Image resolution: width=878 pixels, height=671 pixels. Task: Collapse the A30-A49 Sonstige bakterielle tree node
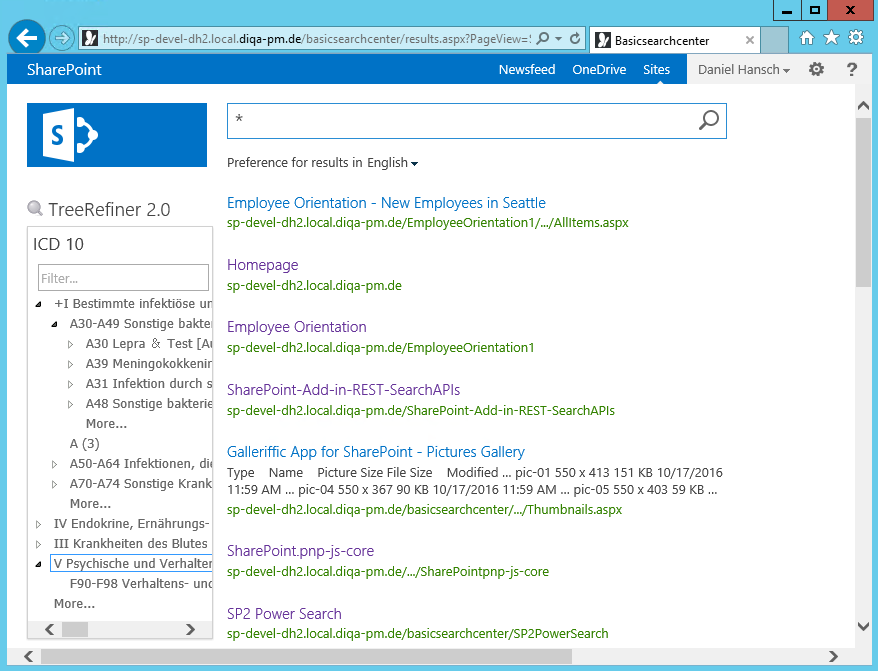pos(55,324)
